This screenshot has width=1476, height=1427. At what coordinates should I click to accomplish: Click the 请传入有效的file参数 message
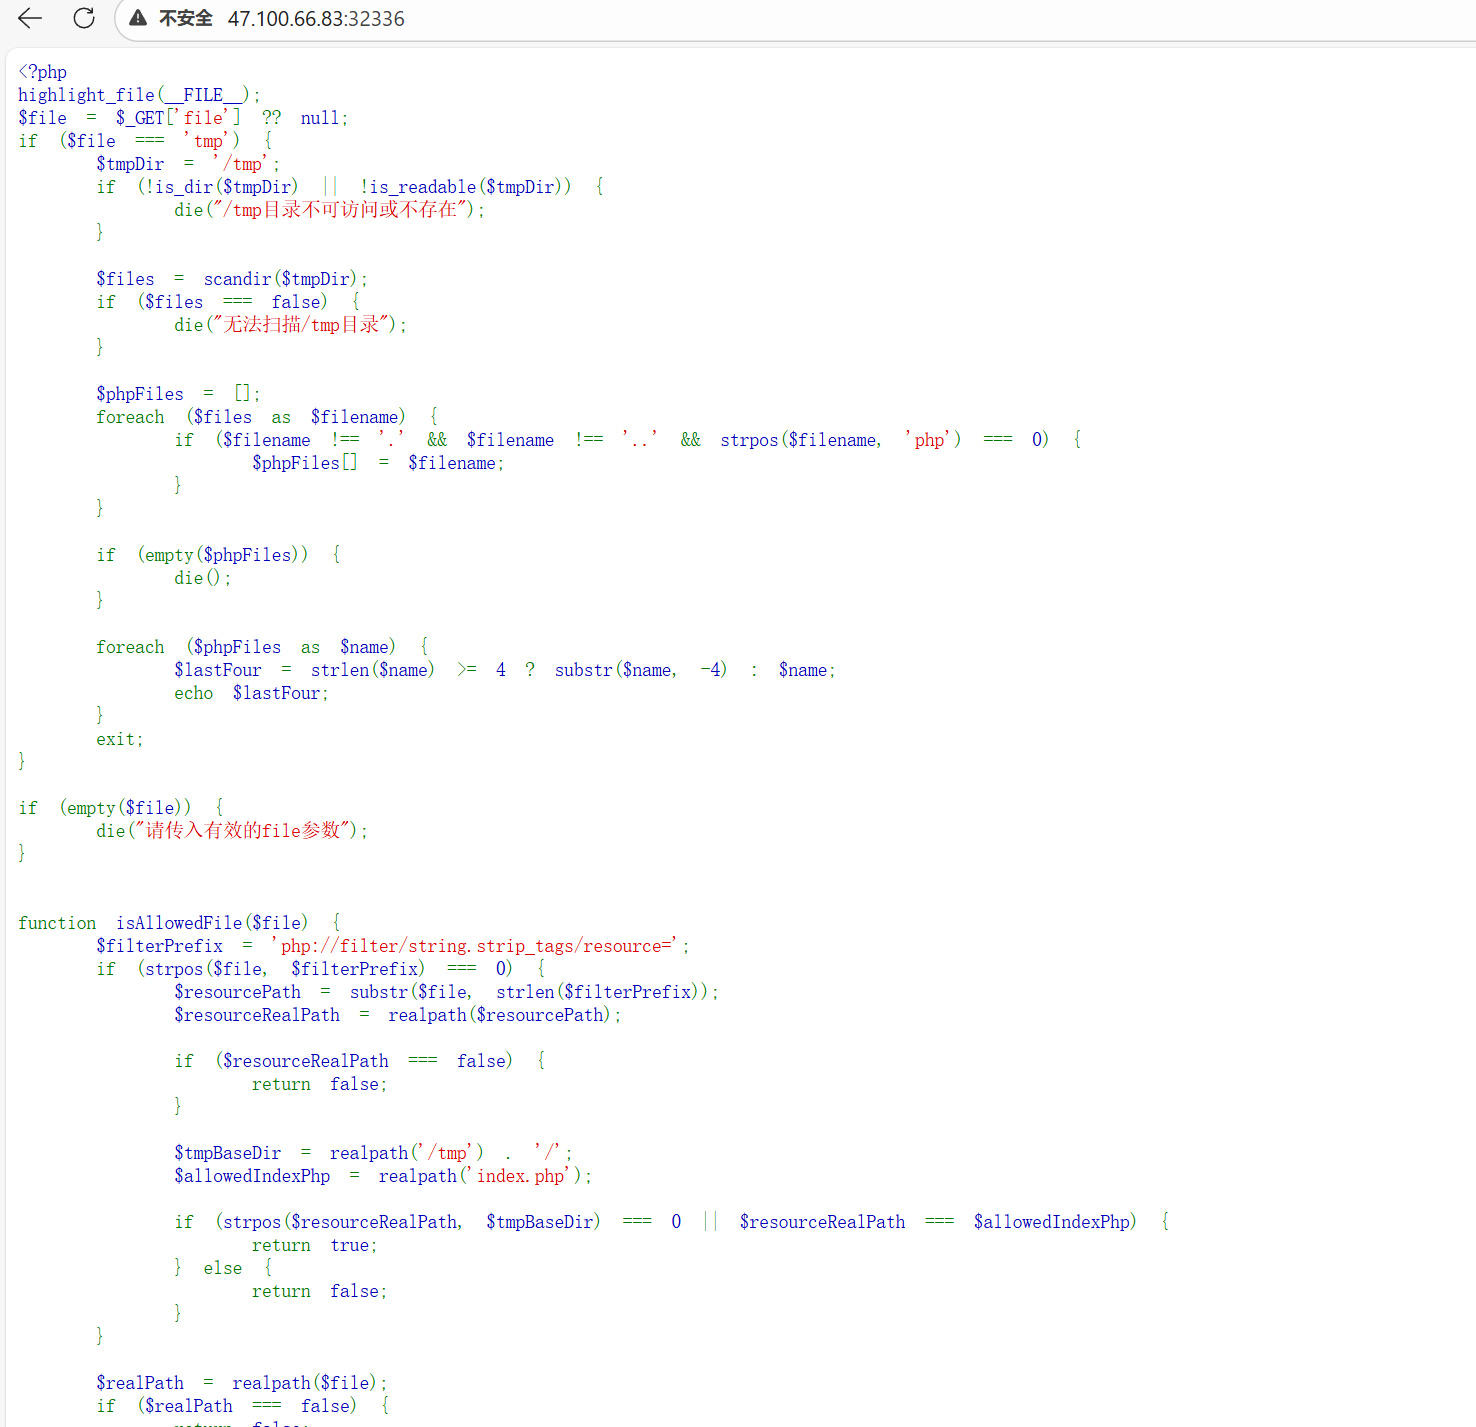pyautogui.click(x=240, y=830)
